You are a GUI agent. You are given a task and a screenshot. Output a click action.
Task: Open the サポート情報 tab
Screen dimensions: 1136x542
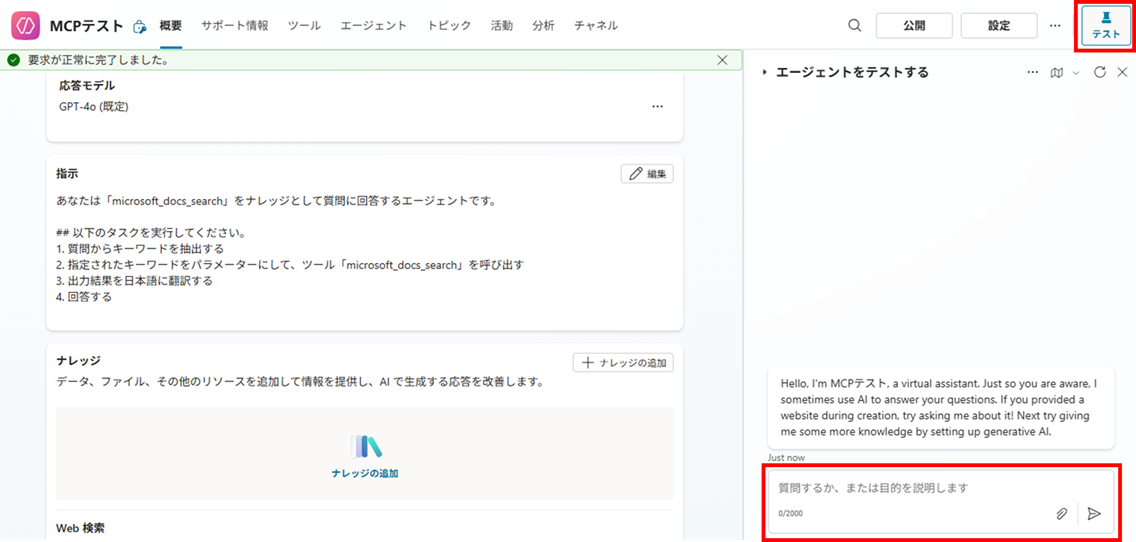tap(235, 25)
